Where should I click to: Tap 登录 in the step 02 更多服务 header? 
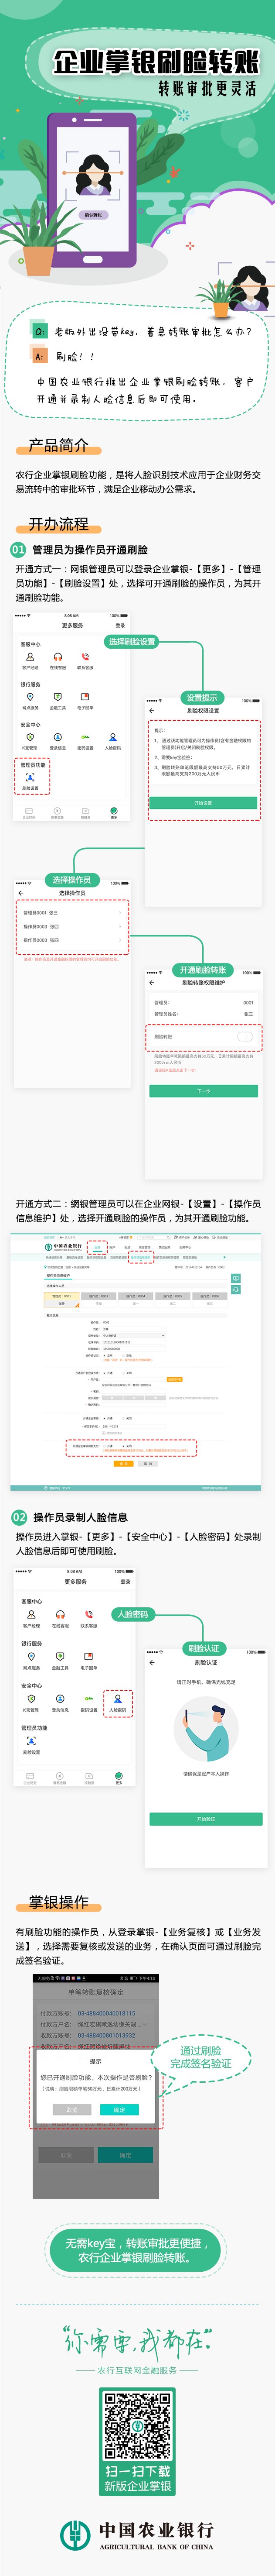(125, 1581)
